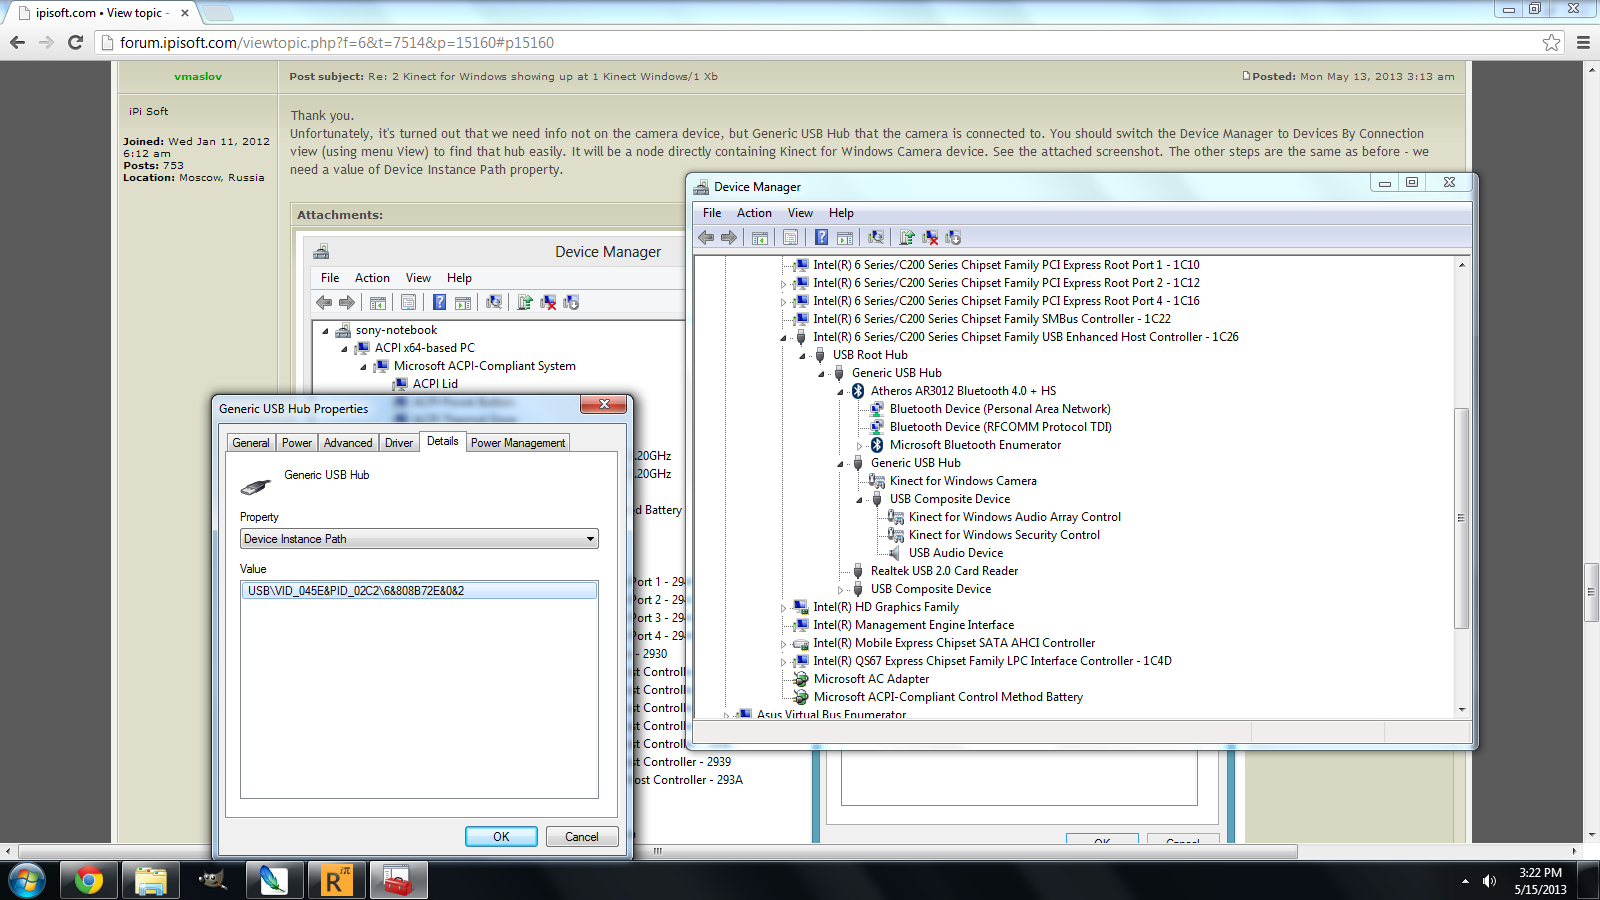Switch to Power Management tab
This screenshot has width=1600, height=900.
pos(518,443)
